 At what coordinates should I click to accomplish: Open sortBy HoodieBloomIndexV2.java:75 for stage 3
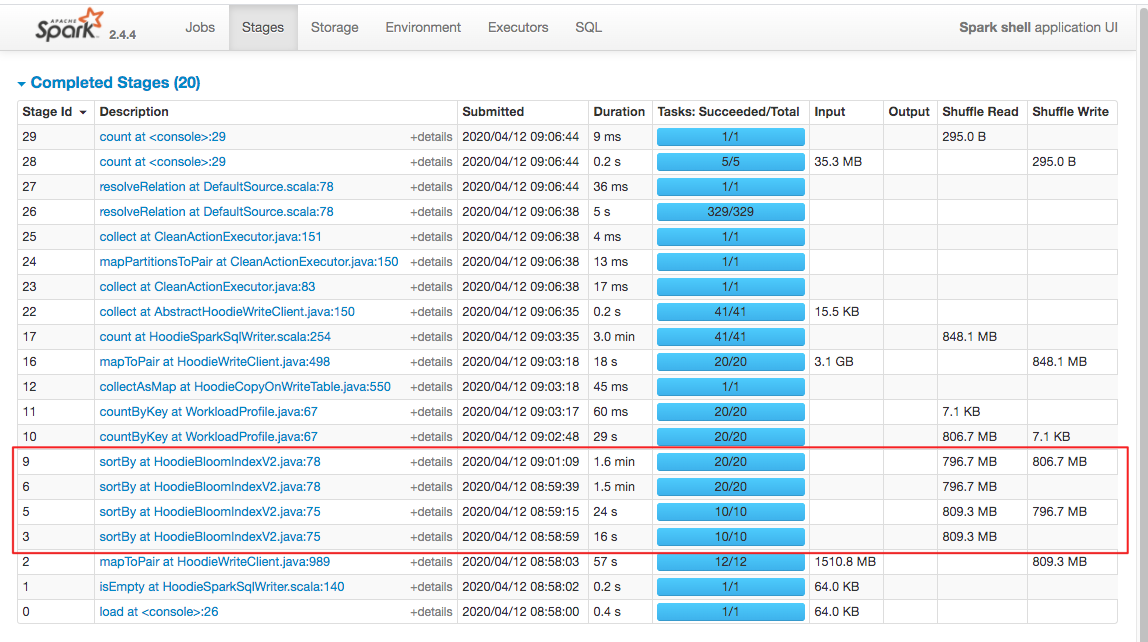pos(209,537)
